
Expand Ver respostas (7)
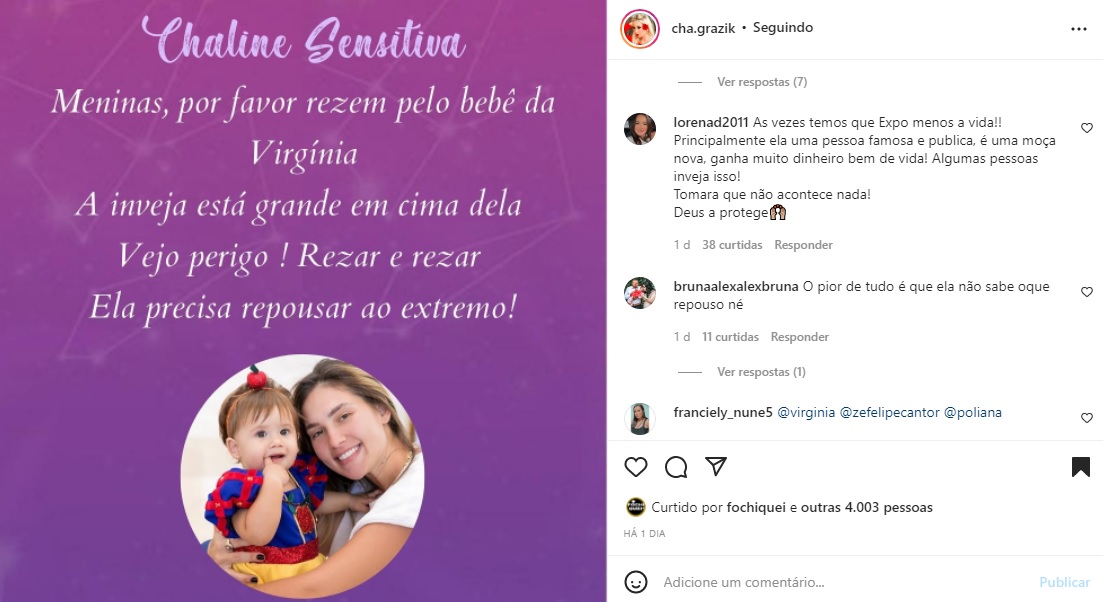tap(762, 82)
